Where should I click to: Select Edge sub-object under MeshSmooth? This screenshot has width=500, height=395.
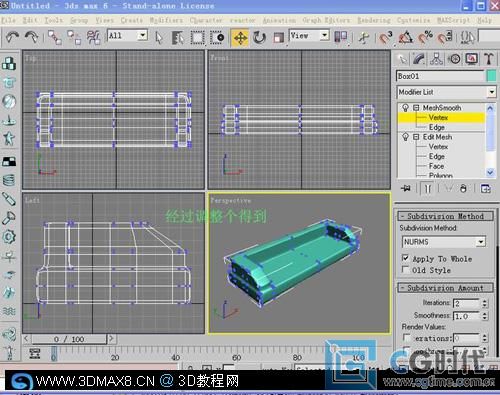[x=437, y=127]
